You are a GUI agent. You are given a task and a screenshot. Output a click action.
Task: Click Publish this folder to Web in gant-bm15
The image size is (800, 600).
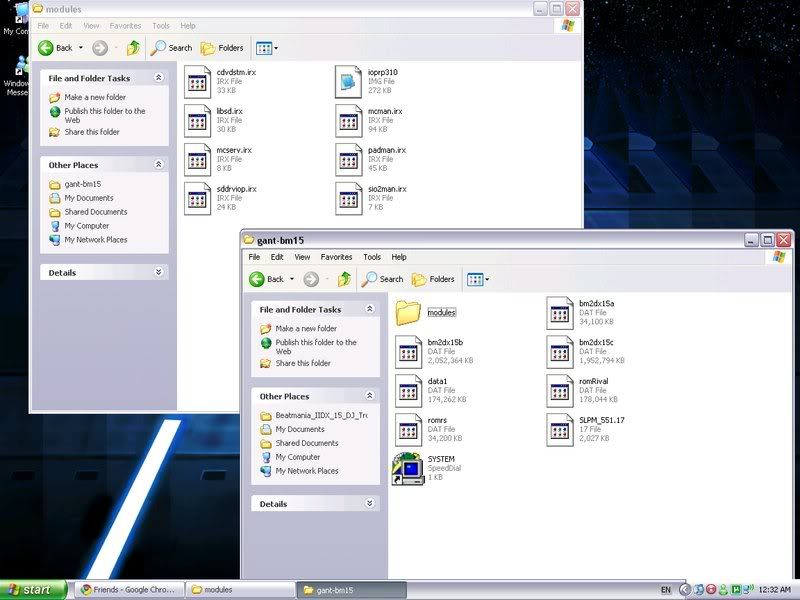click(x=316, y=346)
